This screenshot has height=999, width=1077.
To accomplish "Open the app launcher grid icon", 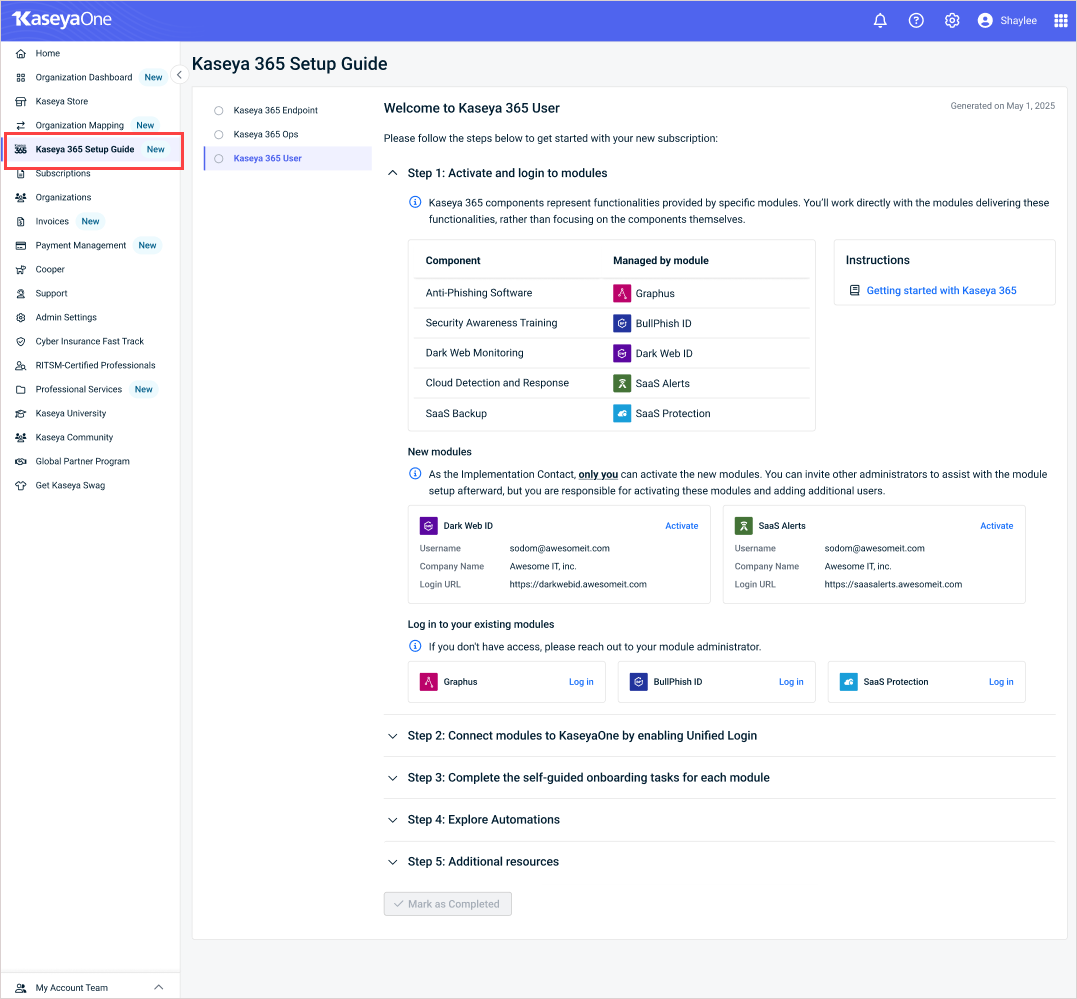I will (1061, 21).
